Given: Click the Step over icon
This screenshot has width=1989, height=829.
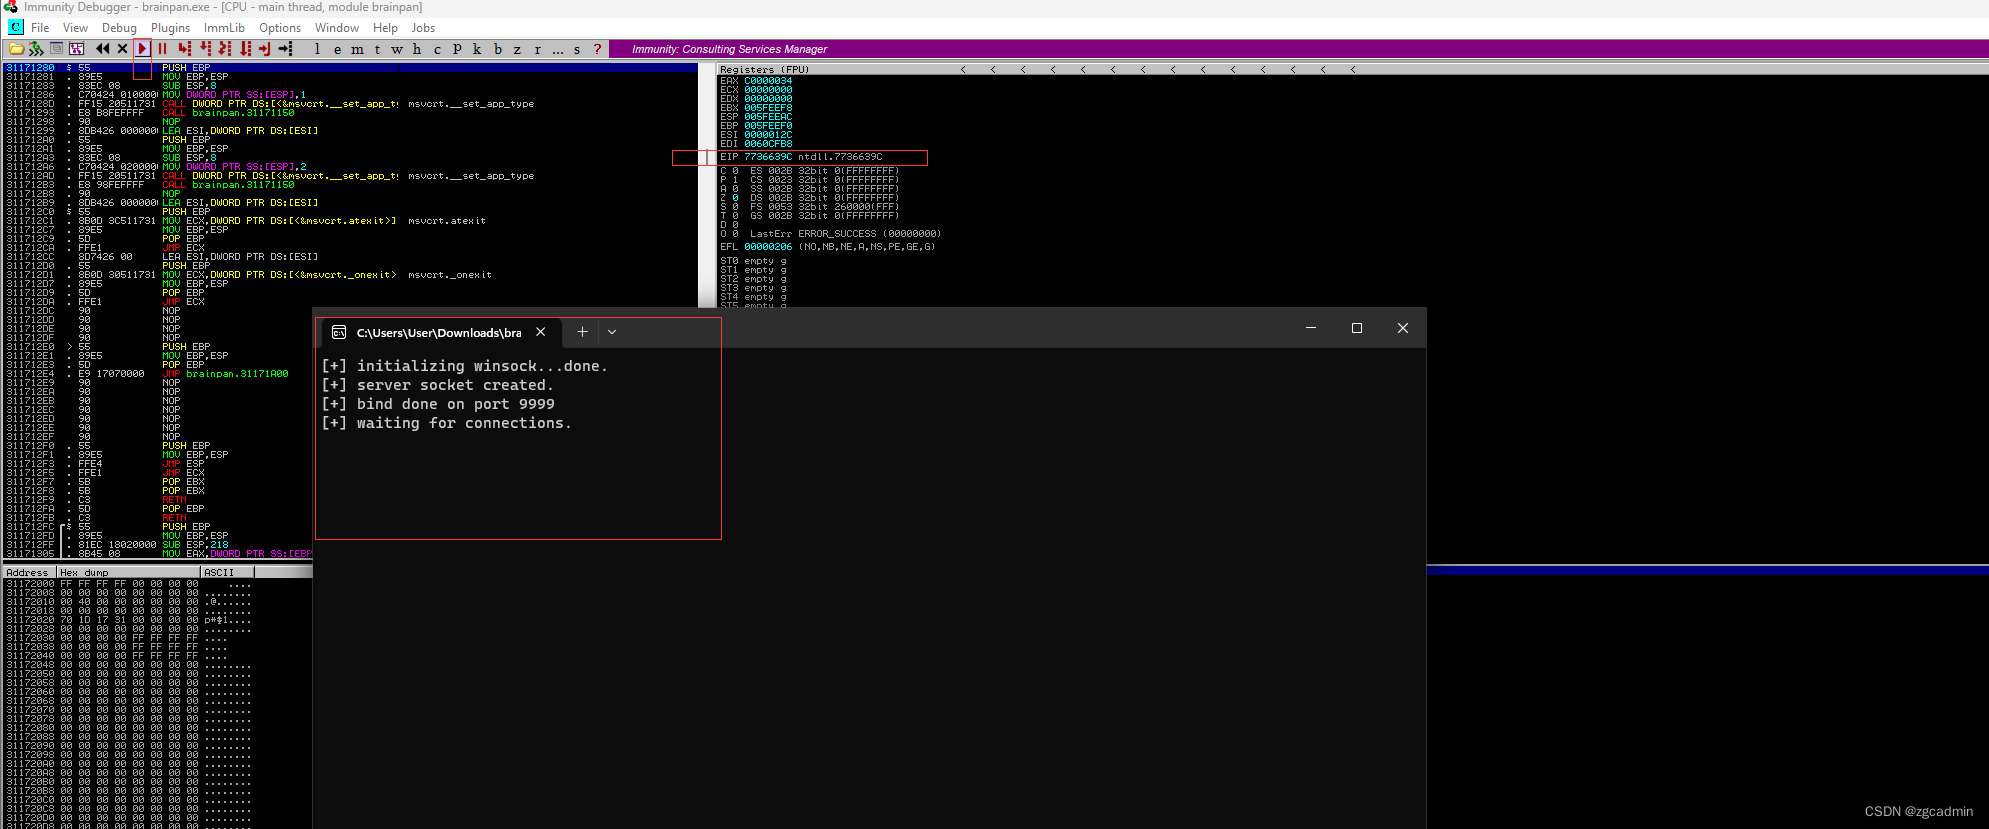Looking at the screenshot, I should point(206,48).
